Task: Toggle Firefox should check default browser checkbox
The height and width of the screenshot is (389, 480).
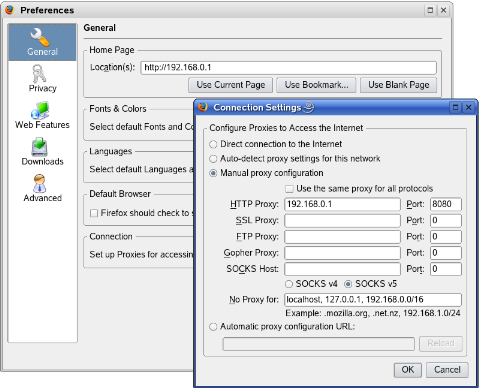Action: point(94,213)
